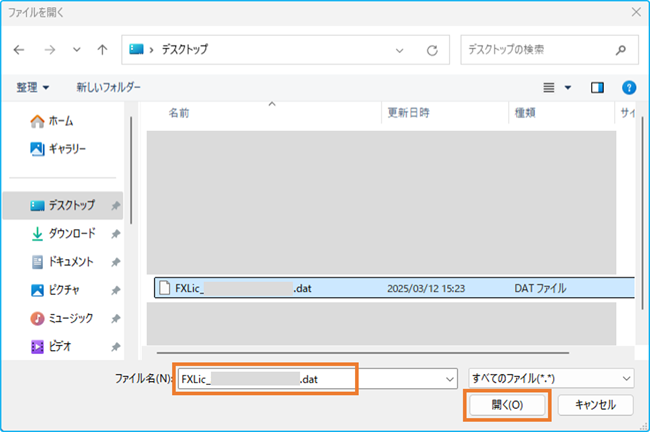Open ミュージック in navigation pane
This screenshot has width=650, height=432.
[62, 318]
